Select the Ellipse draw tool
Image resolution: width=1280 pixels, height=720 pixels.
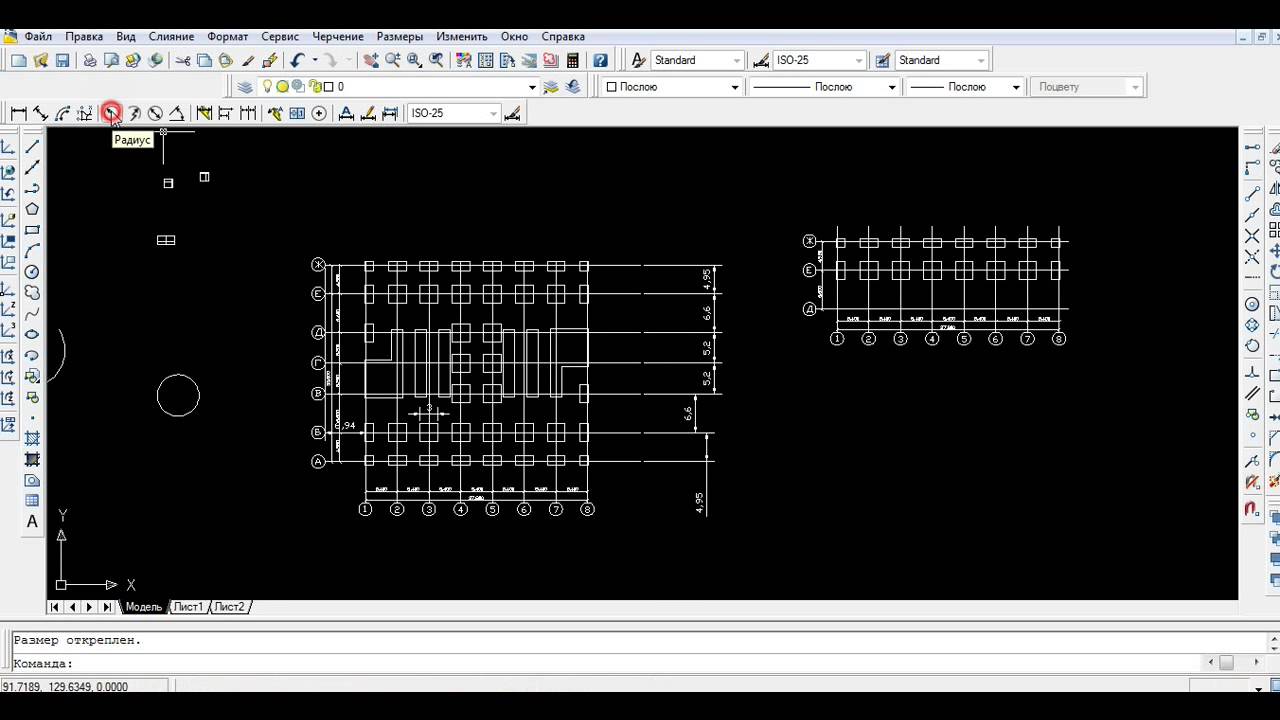click(x=32, y=334)
